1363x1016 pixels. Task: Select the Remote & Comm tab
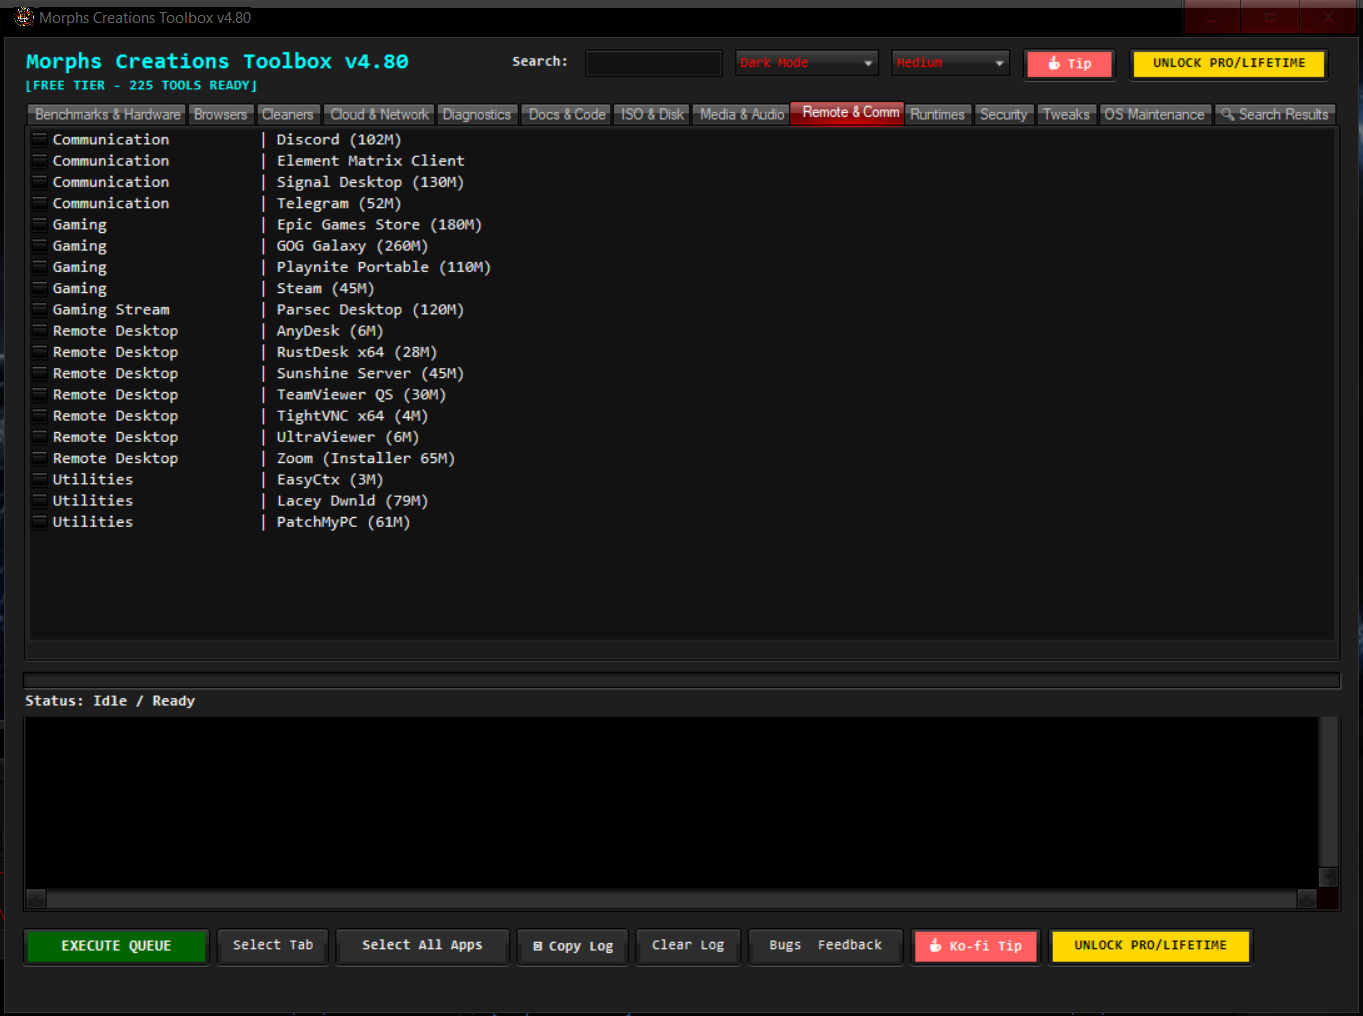[x=850, y=113]
